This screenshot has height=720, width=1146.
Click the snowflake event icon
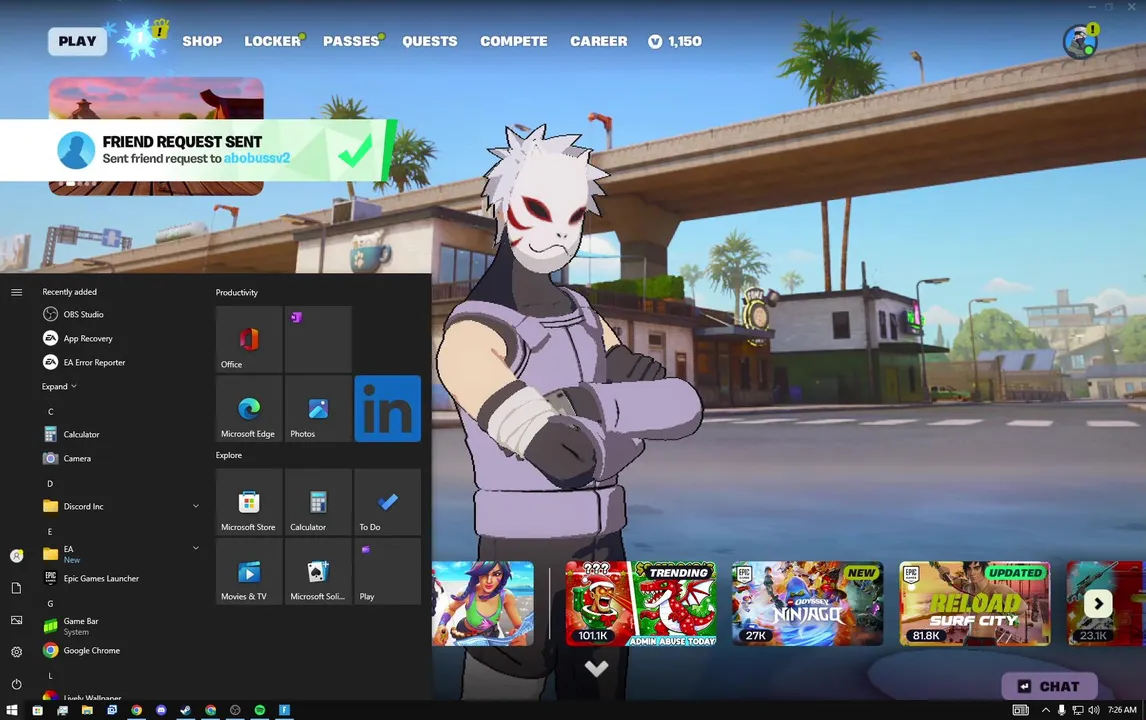click(x=140, y=39)
